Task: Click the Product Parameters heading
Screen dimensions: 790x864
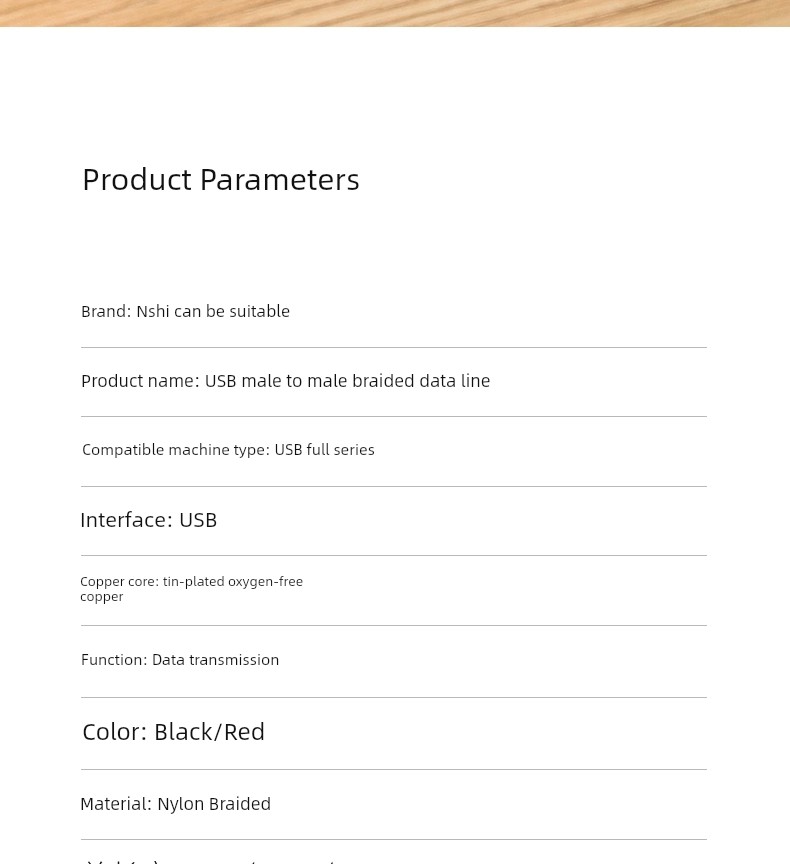Action: [x=220, y=180]
